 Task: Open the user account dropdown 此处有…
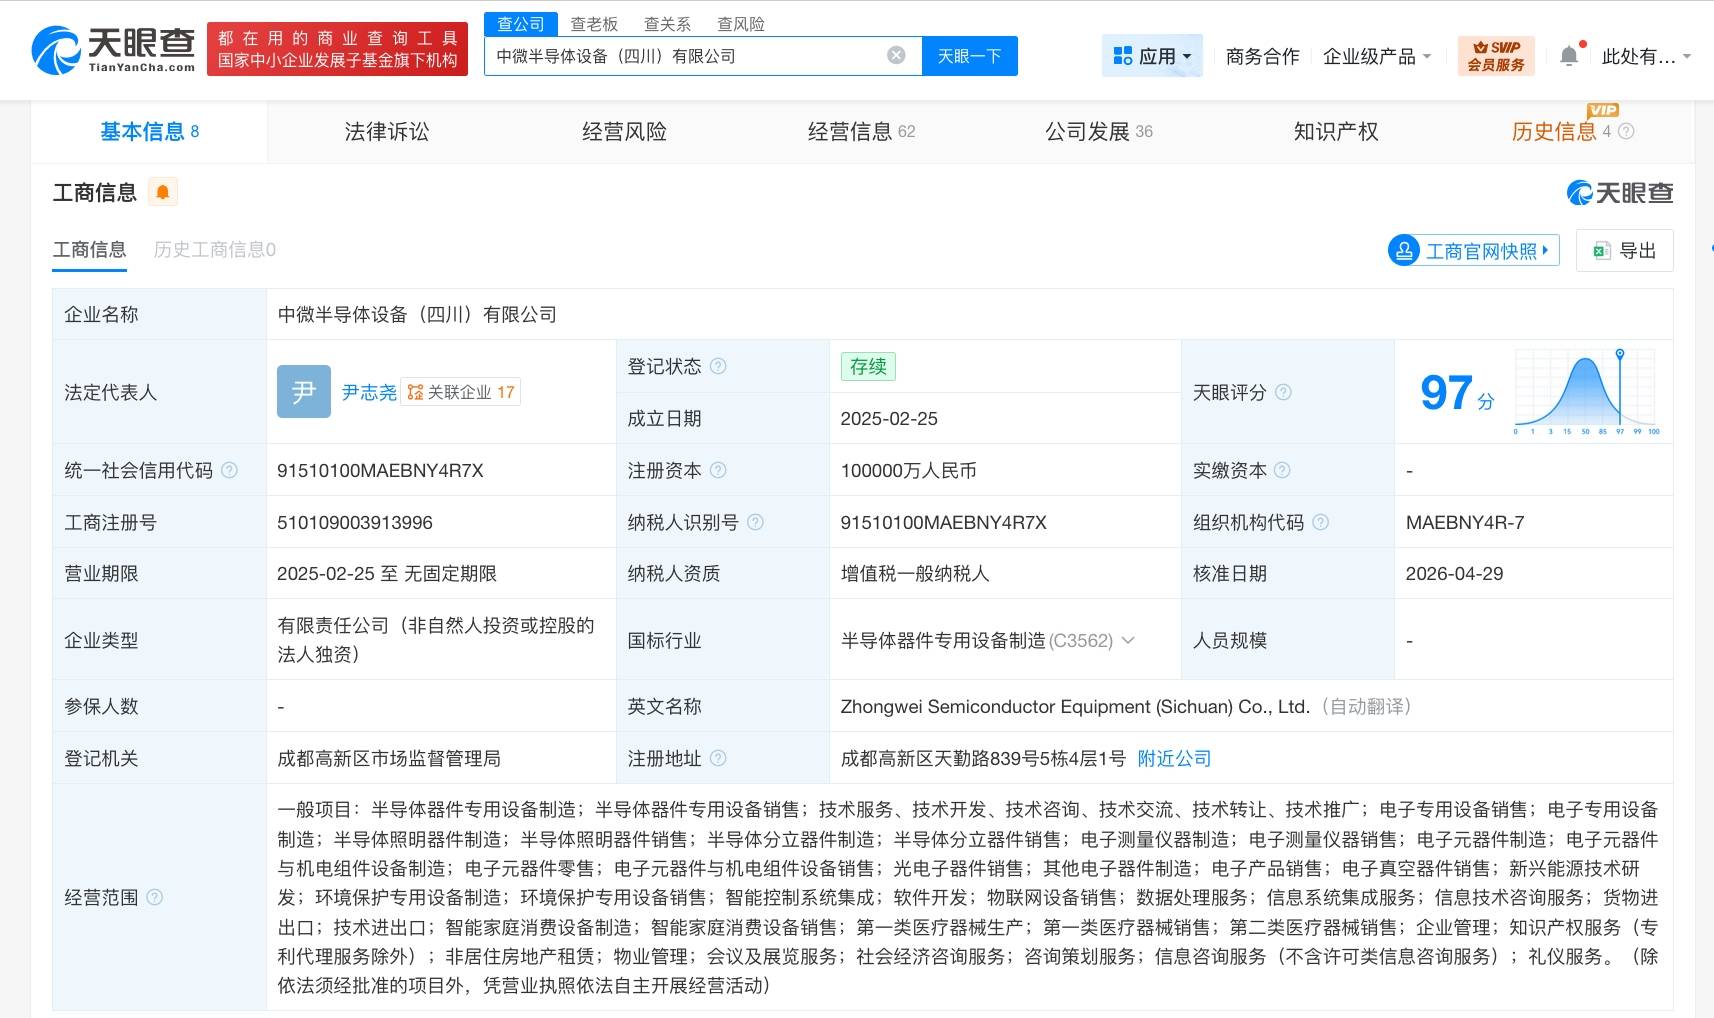pyautogui.click(x=1646, y=56)
